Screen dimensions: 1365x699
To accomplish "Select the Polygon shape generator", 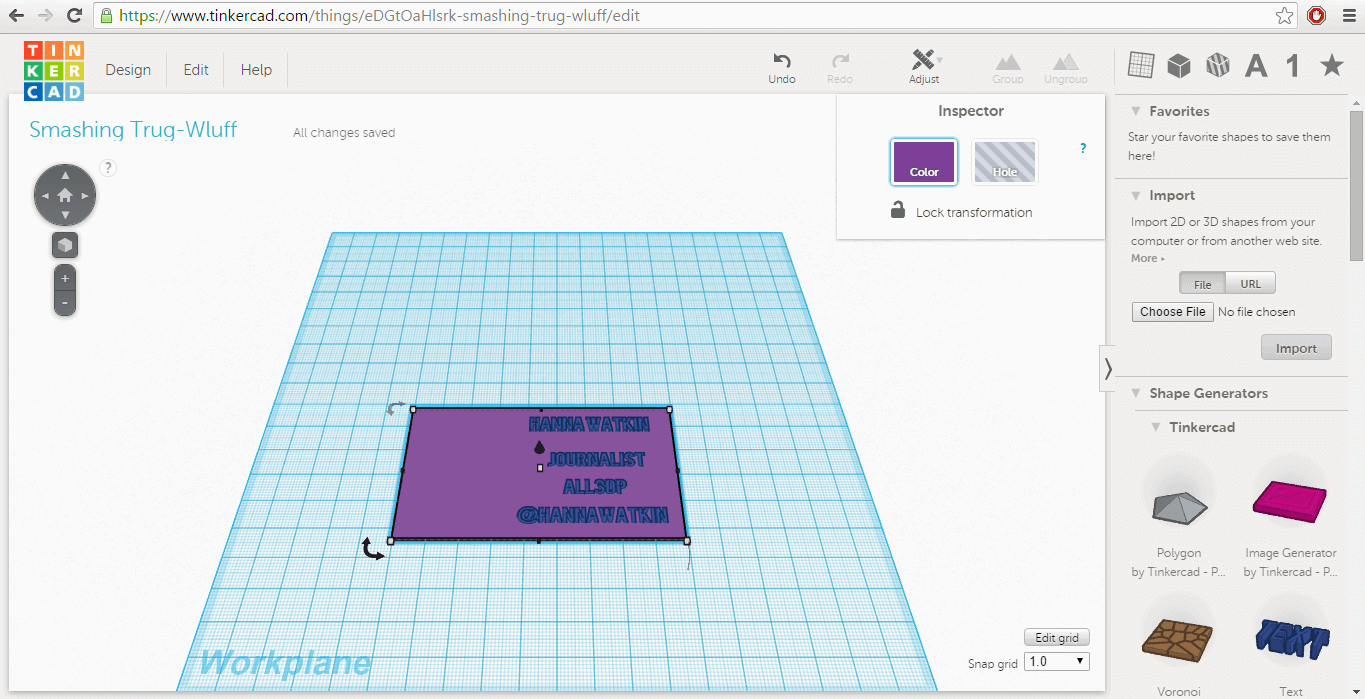I will (x=1179, y=508).
